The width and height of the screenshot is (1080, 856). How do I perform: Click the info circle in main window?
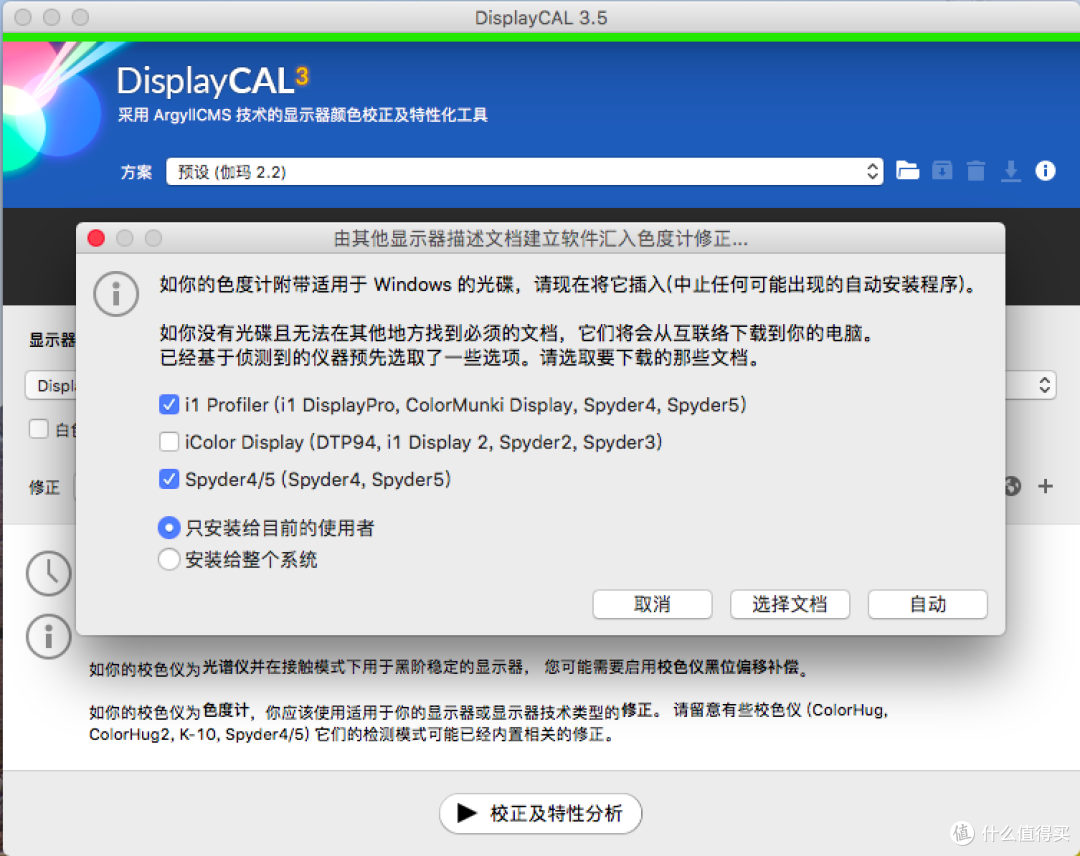pos(48,636)
